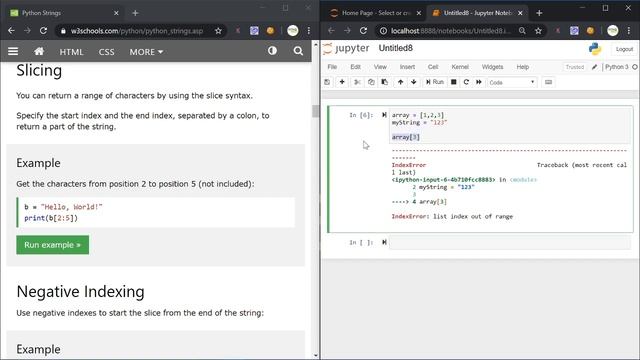The height and width of the screenshot is (360, 640).
Task: Go to the W3Schools home icon
Action: pos(39,51)
